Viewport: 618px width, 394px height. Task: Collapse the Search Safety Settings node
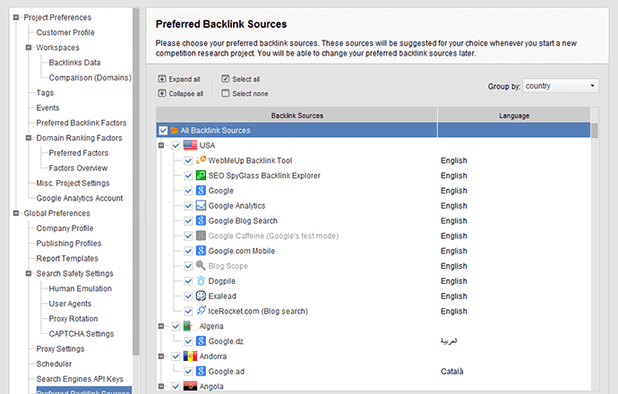pos(28,273)
